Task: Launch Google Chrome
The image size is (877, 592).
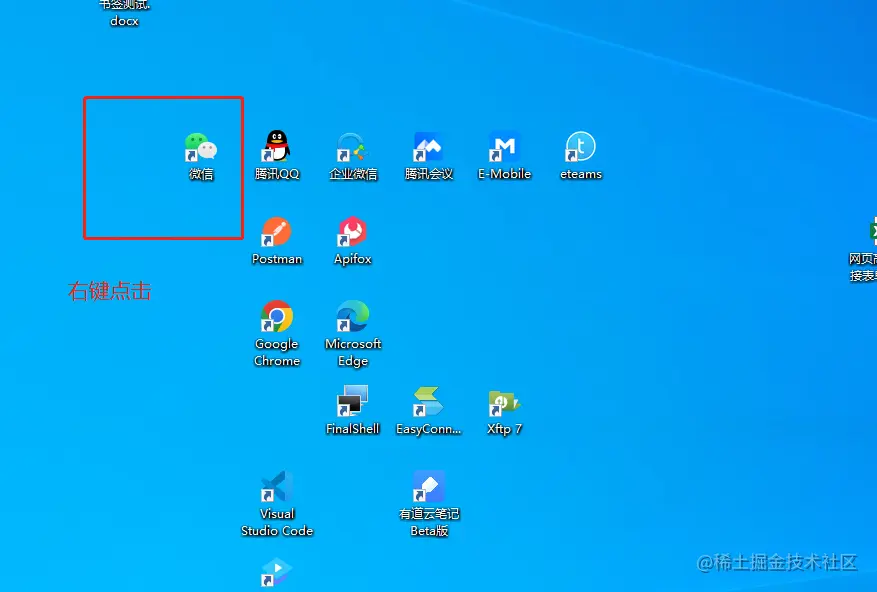Action: tap(277, 317)
